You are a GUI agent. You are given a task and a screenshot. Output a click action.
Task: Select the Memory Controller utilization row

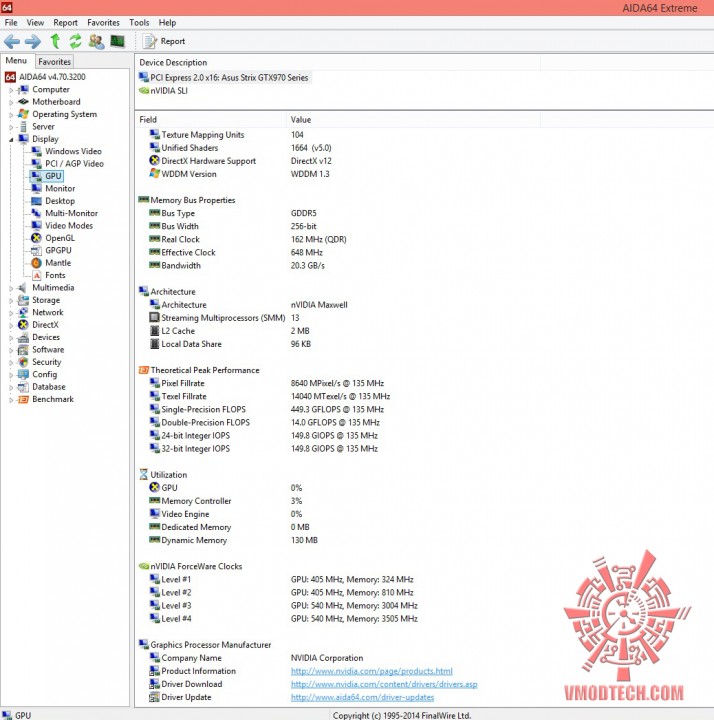click(226, 501)
